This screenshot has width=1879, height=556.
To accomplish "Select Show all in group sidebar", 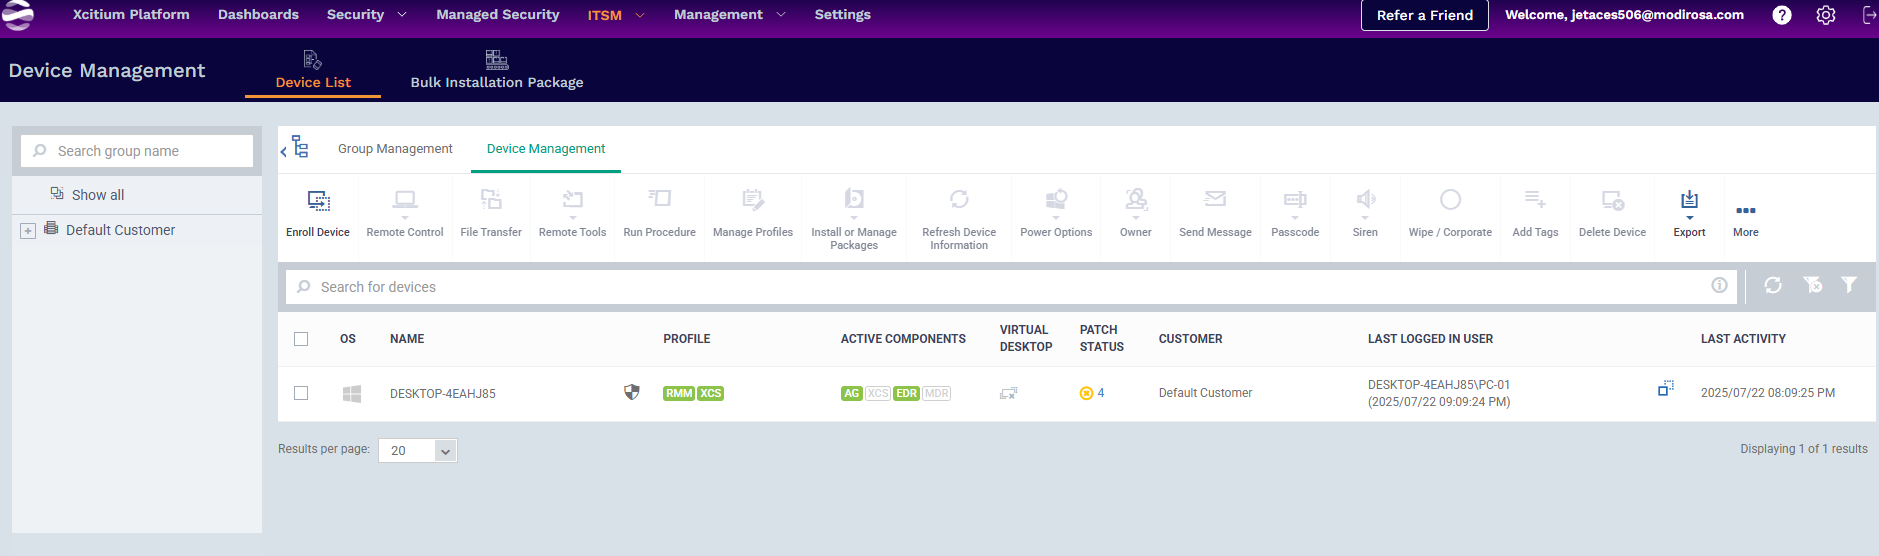I will 98,195.
